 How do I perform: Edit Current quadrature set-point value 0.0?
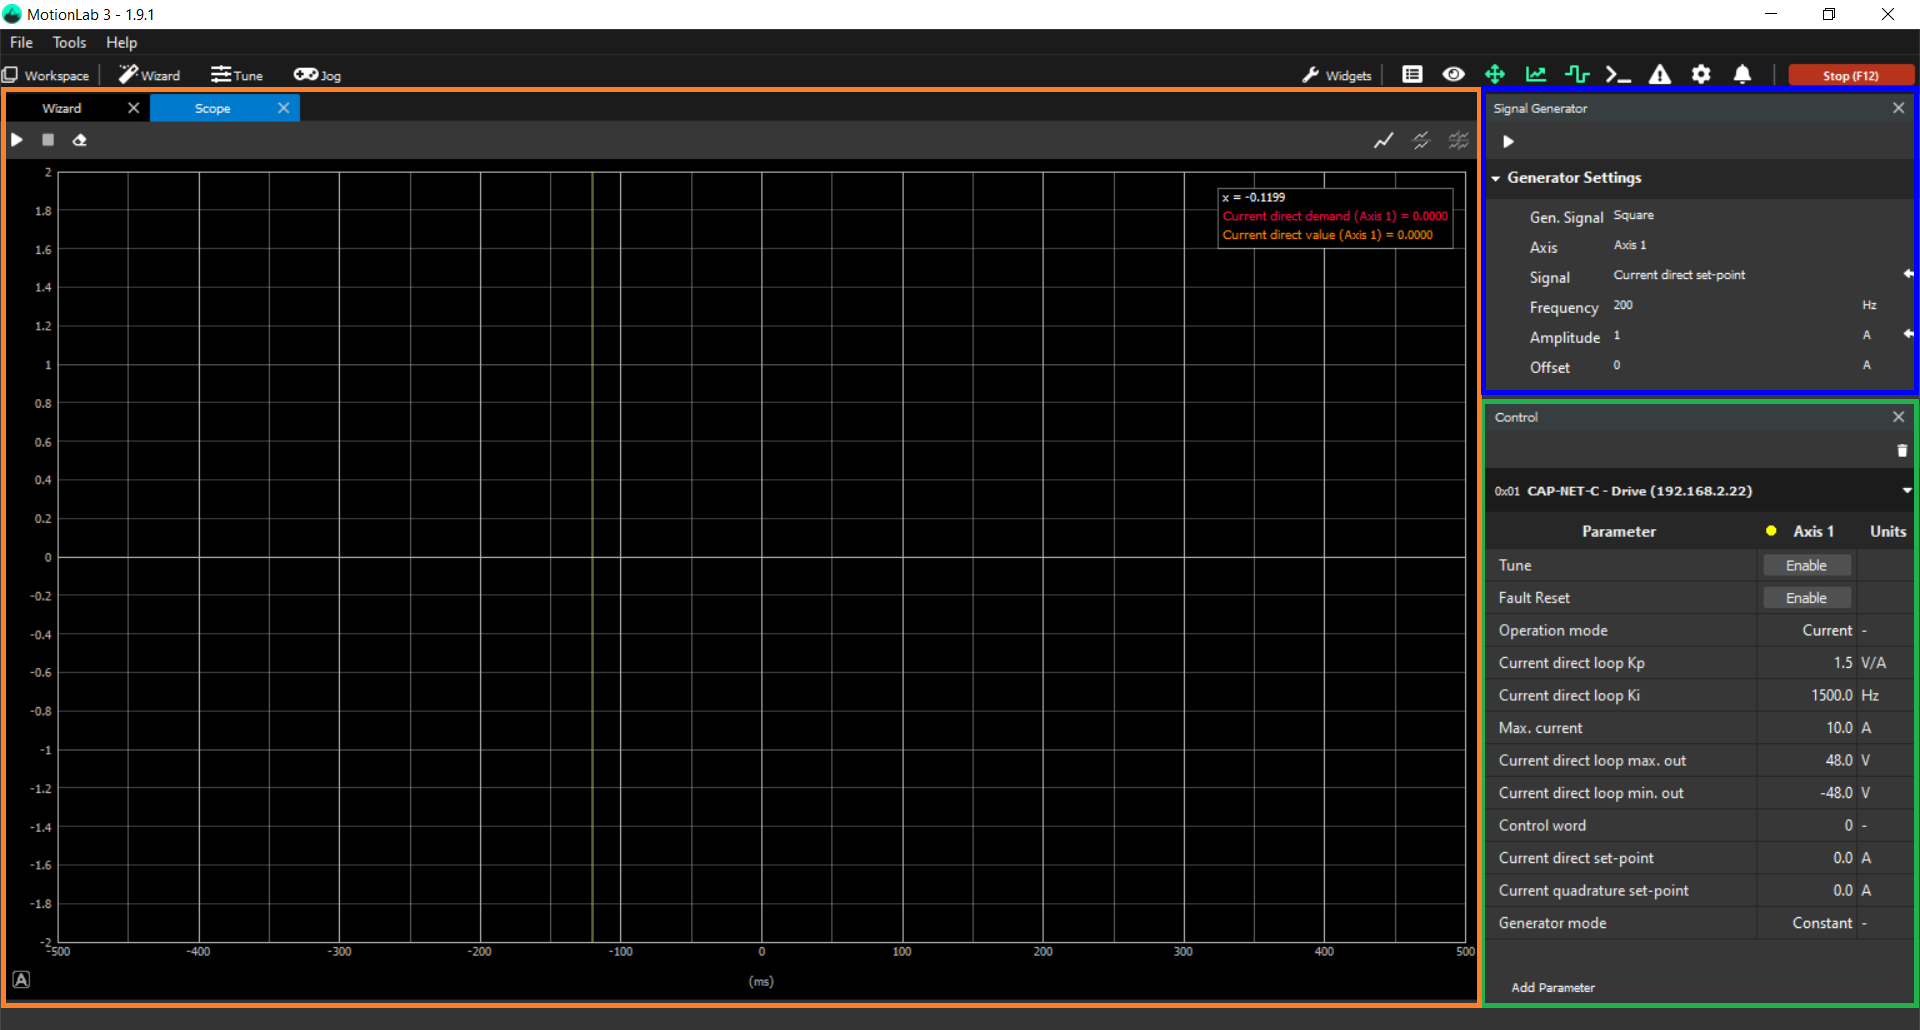[x=1806, y=891]
